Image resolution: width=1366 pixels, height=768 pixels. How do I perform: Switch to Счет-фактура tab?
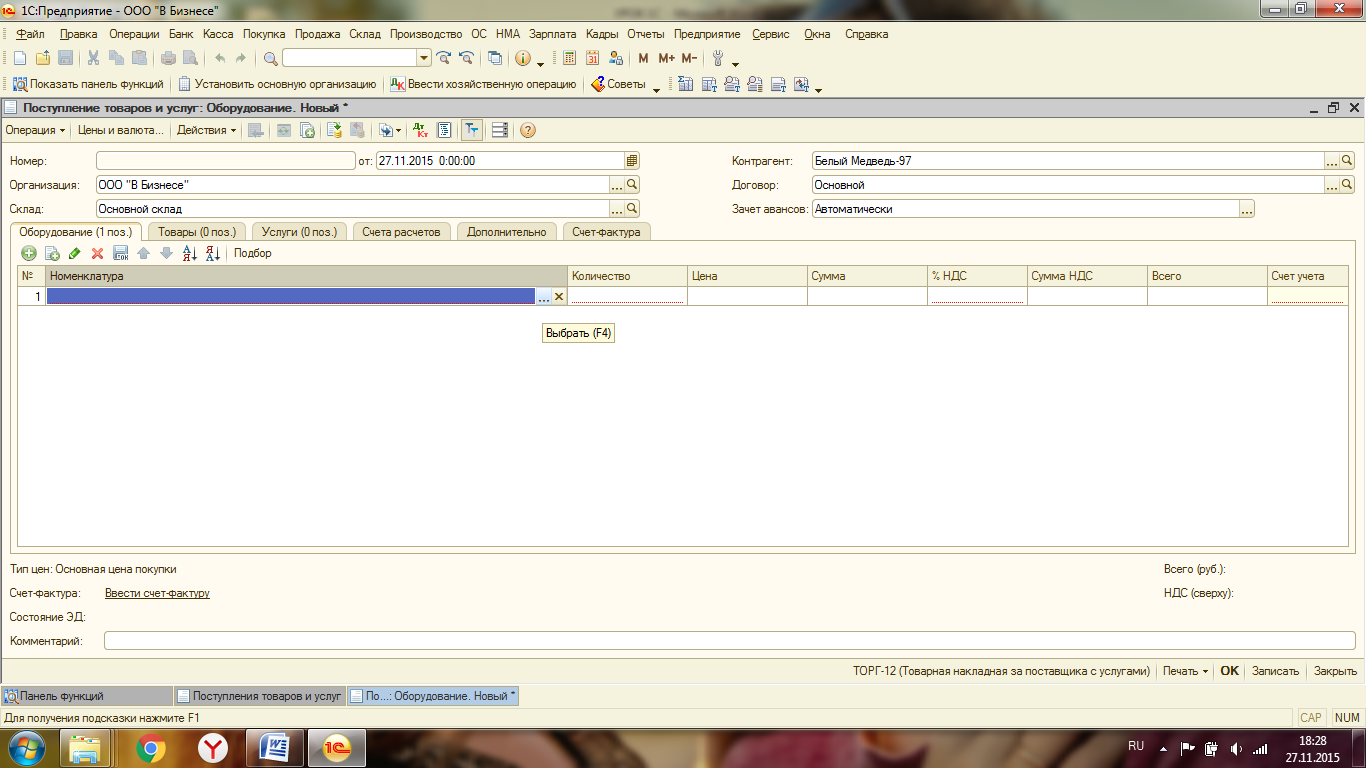pyautogui.click(x=607, y=231)
